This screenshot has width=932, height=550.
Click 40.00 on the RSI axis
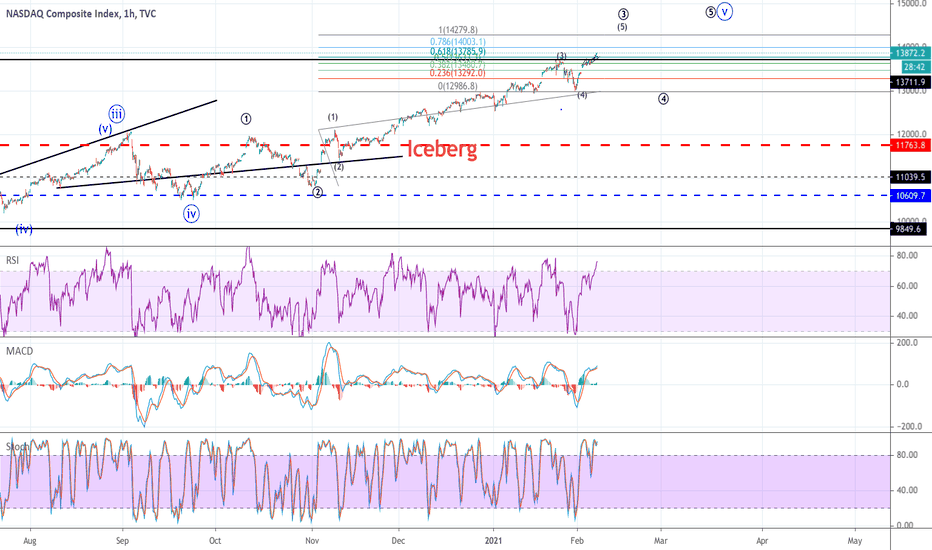point(908,316)
